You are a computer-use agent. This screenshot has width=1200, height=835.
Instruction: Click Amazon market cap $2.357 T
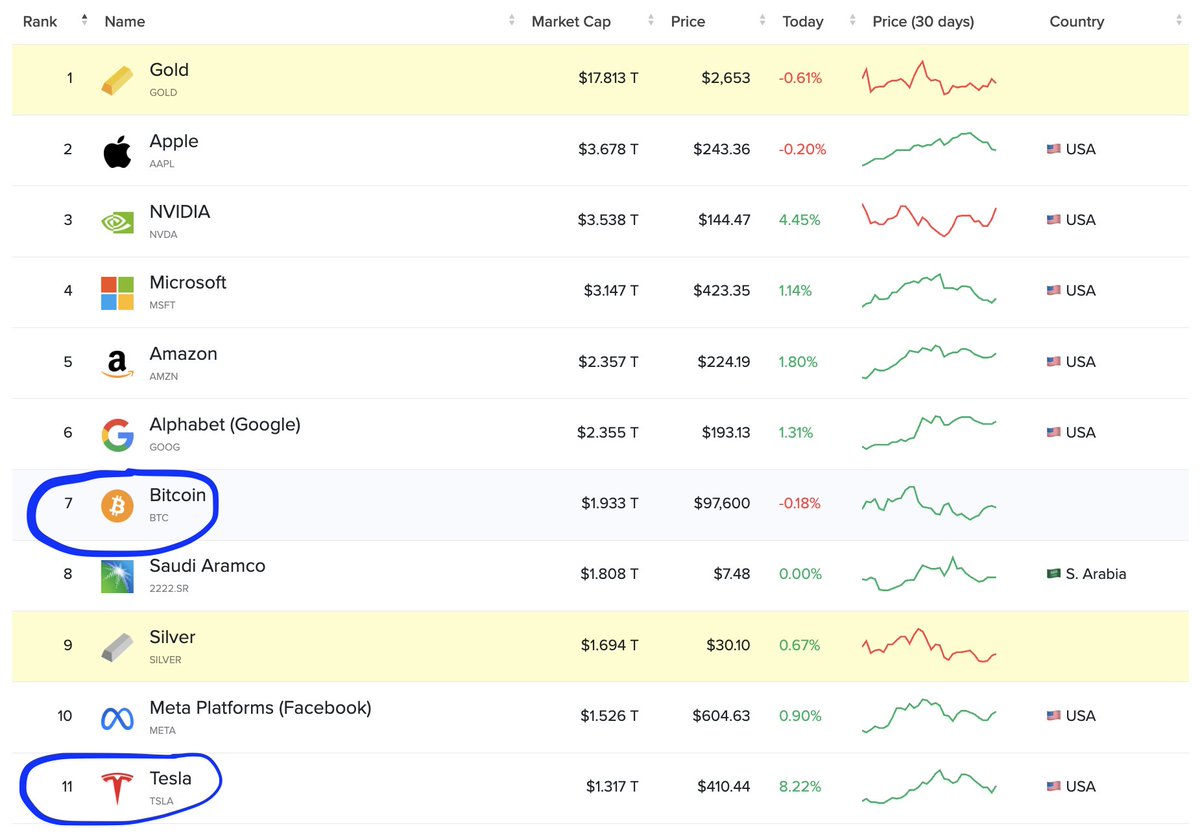point(608,362)
